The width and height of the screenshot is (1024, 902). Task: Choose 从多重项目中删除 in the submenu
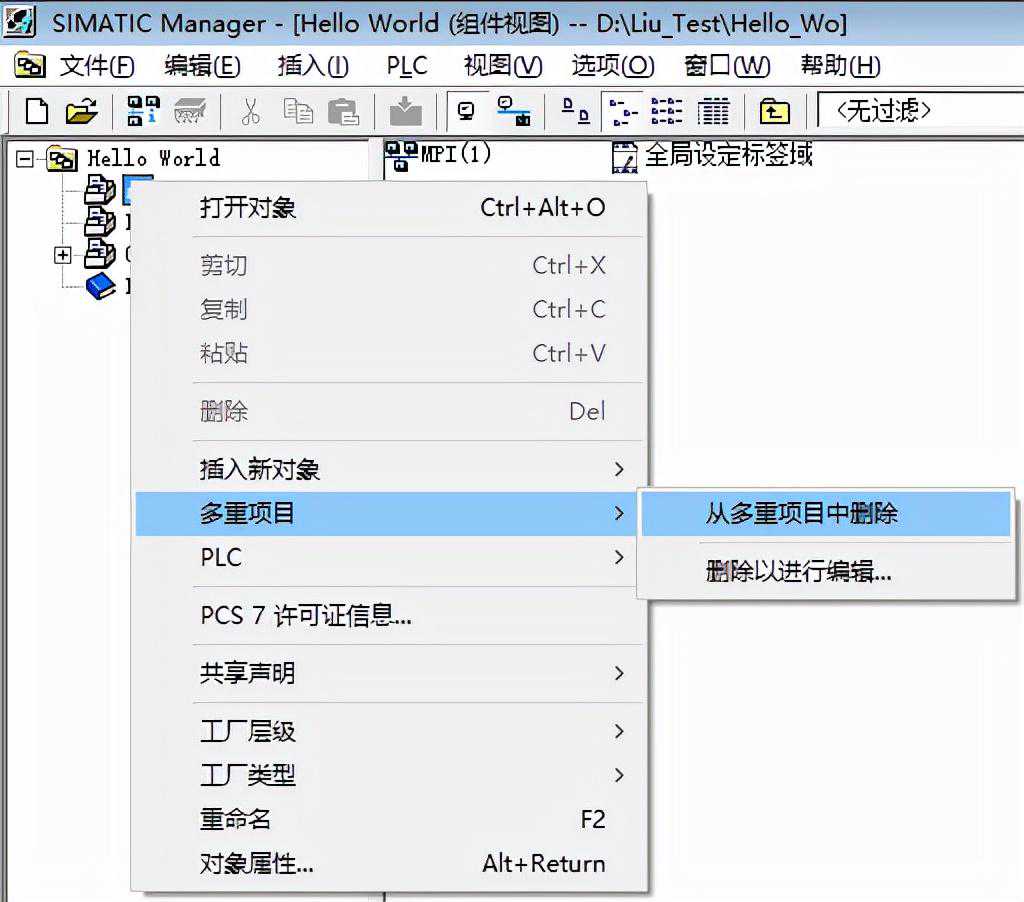pyautogui.click(x=802, y=514)
